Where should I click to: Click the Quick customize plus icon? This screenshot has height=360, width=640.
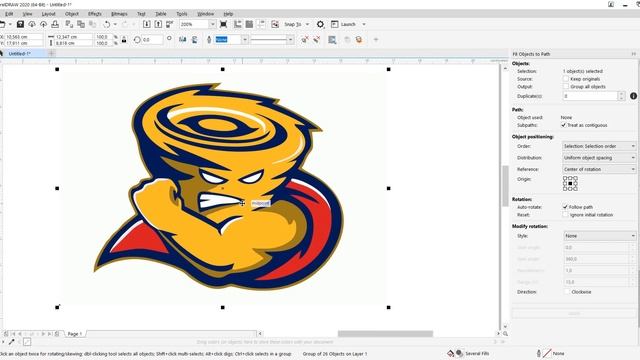point(376,40)
